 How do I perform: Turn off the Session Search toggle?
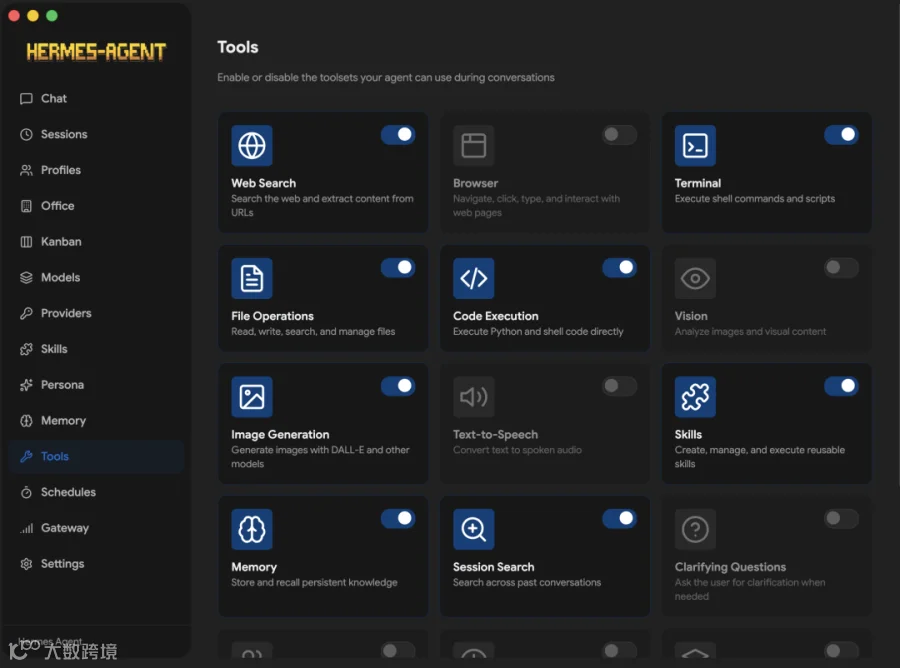click(619, 519)
